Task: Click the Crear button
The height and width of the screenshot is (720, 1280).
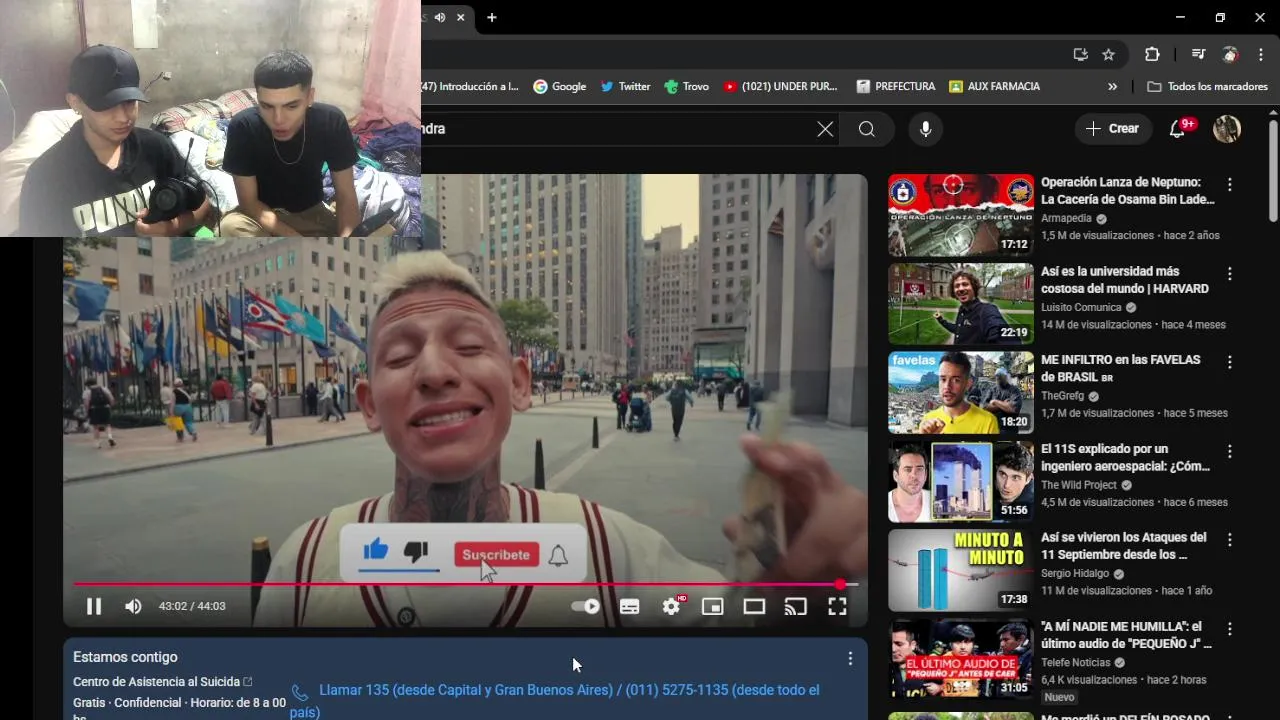Action: tap(1112, 129)
